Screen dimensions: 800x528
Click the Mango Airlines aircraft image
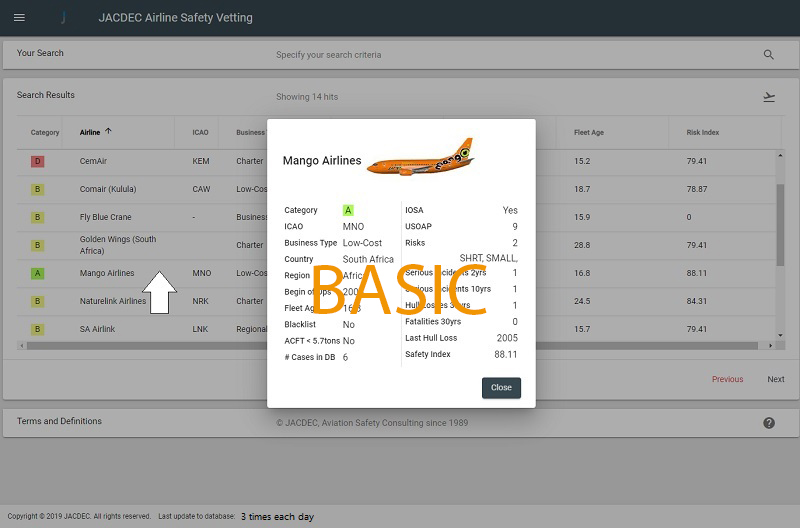pyautogui.click(x=421, y=157)
